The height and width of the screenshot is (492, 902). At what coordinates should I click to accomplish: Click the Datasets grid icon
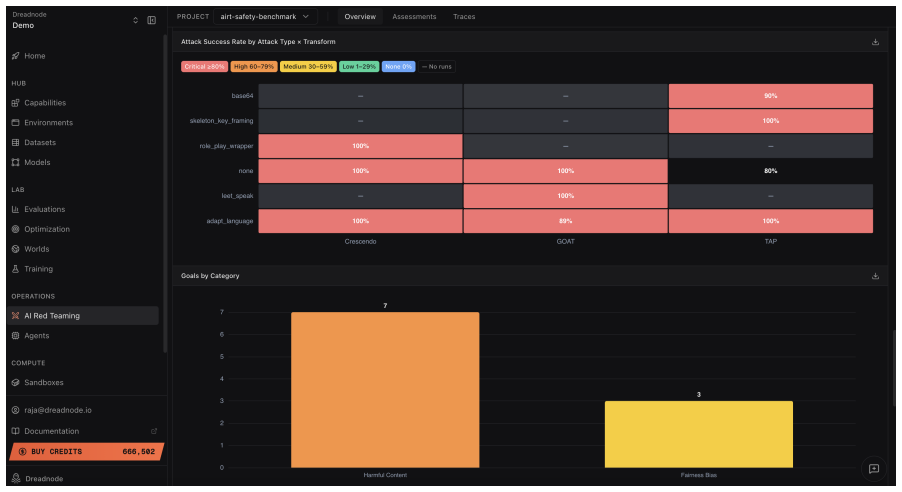pyautogui.click(x=16, y=143)
